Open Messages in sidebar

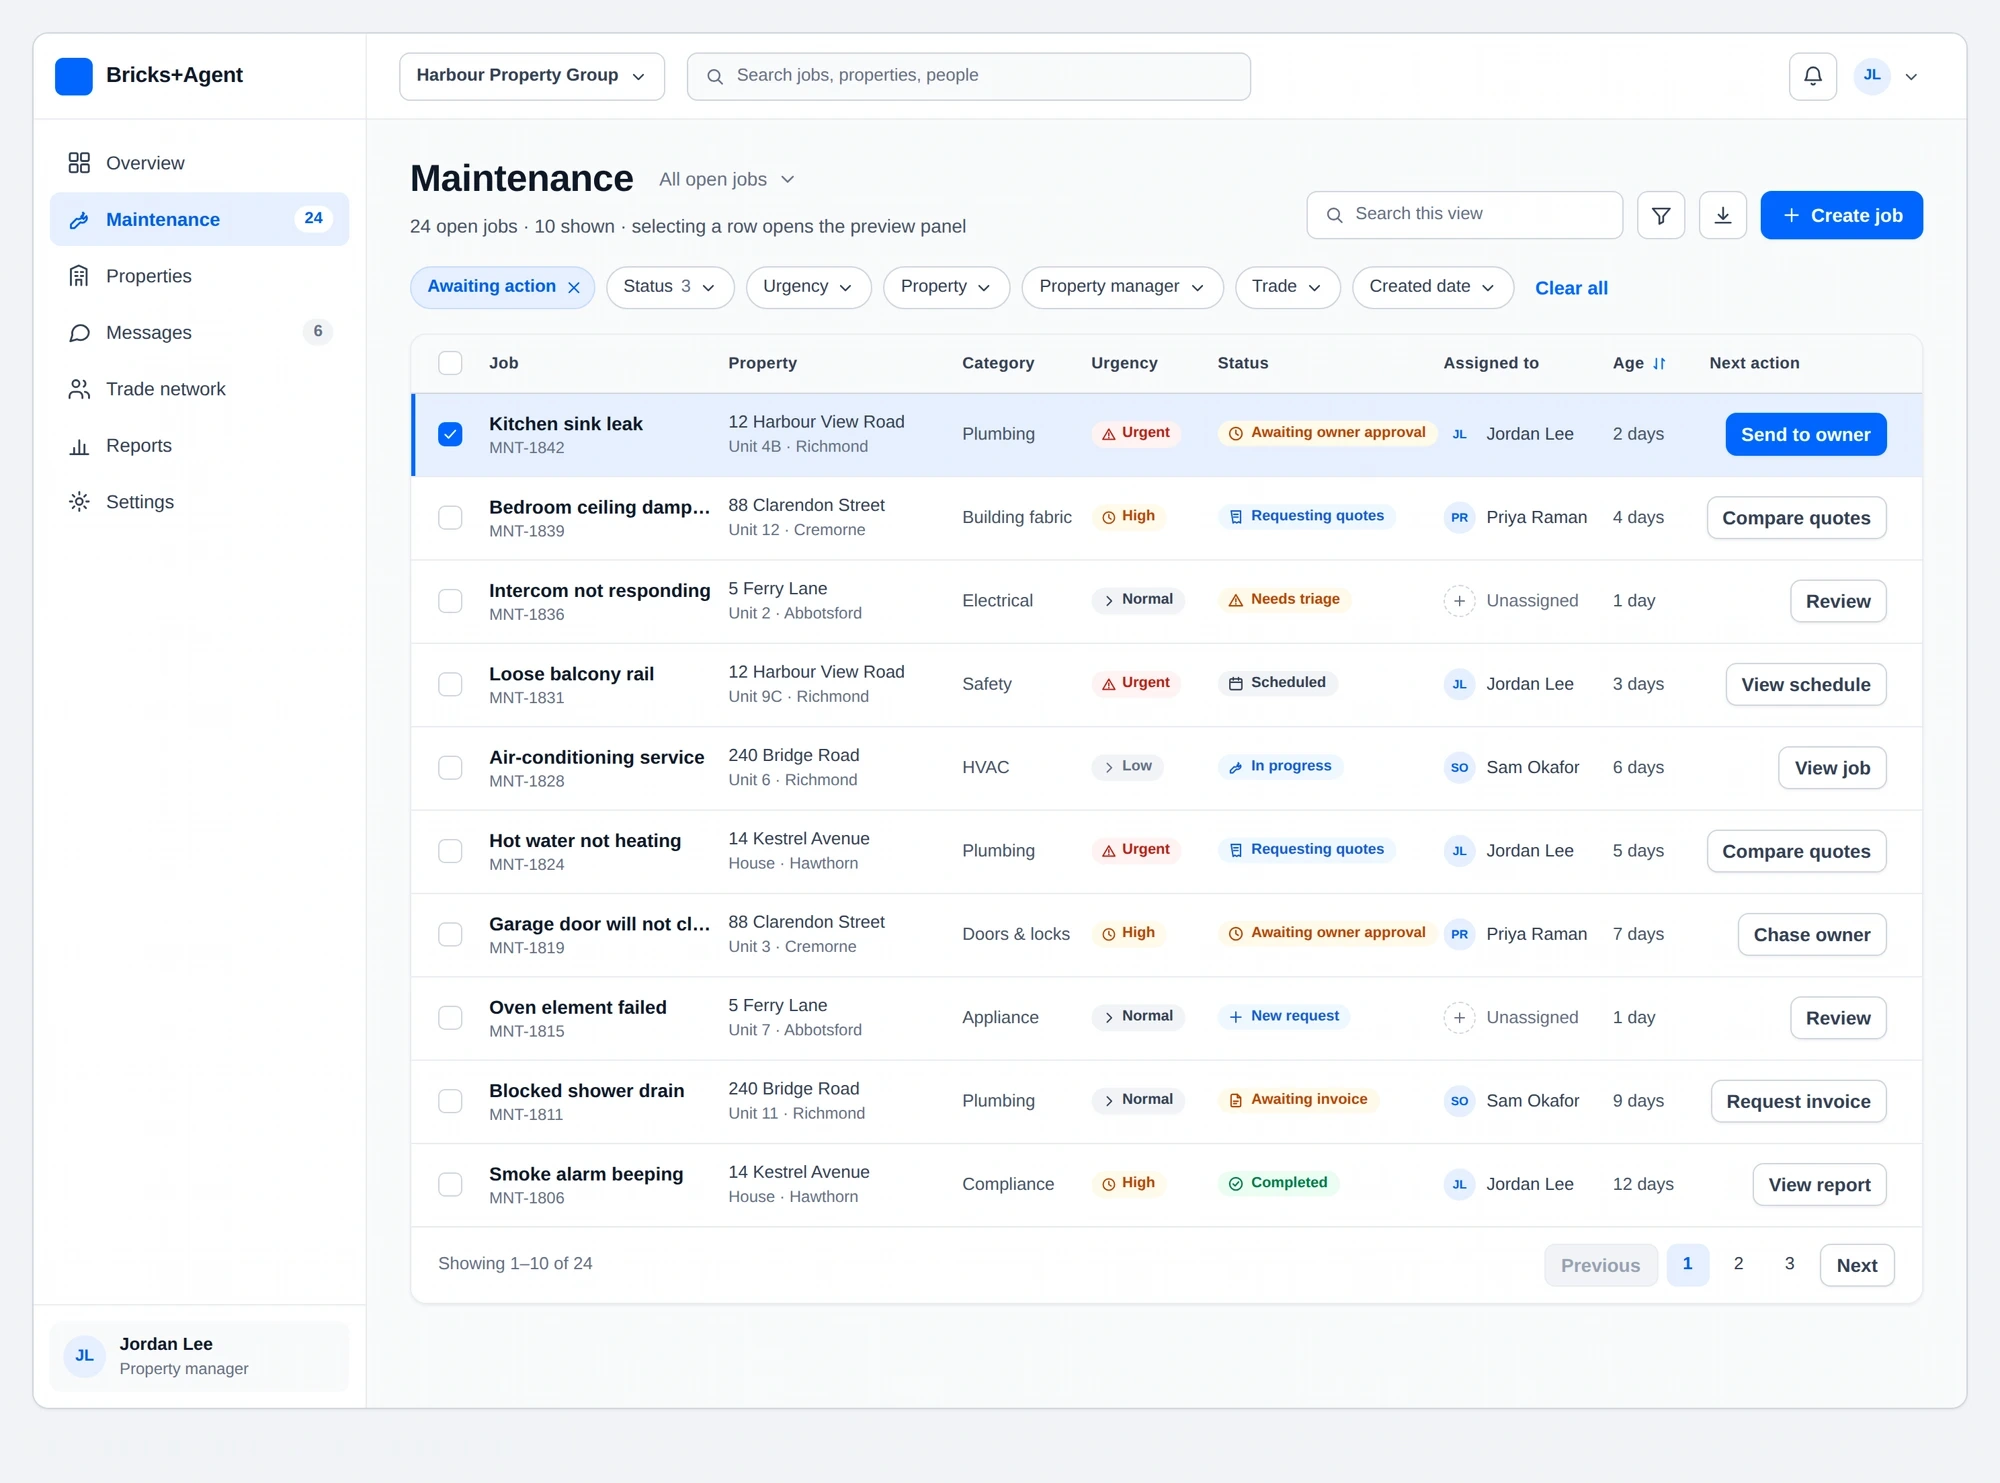[199, 333]
